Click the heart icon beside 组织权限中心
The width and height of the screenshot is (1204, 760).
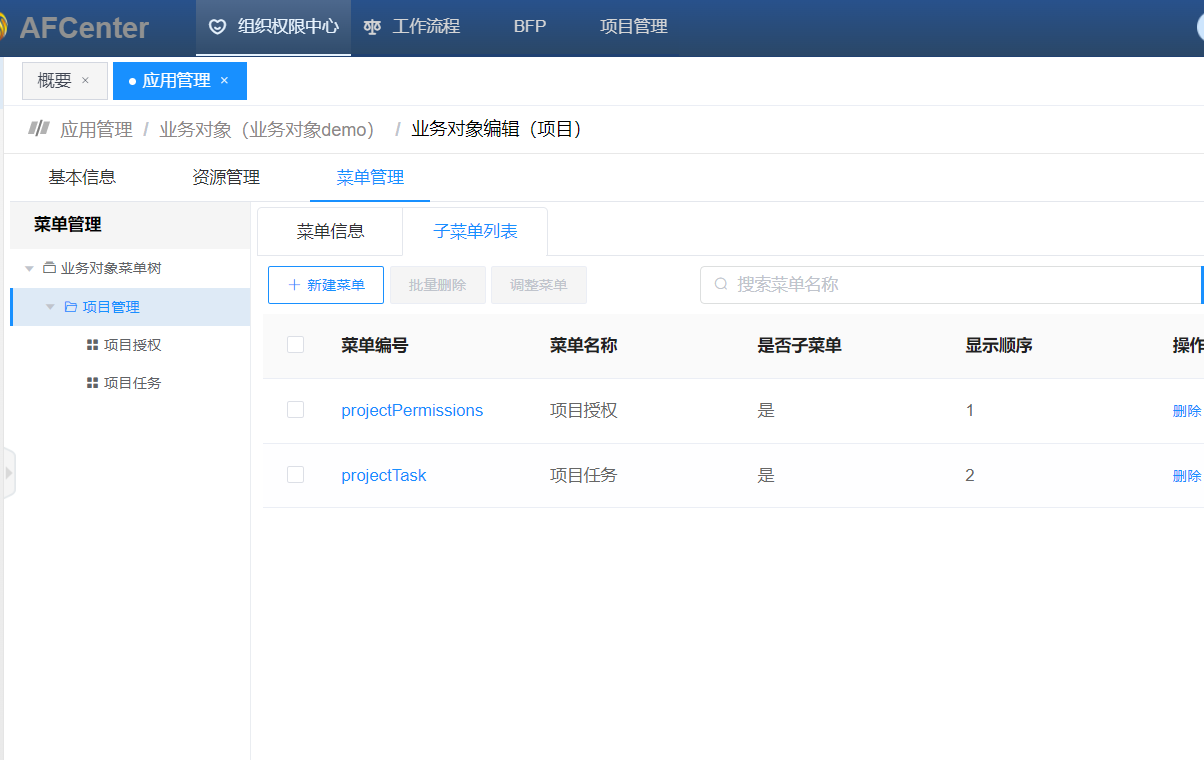pyautogui.click(x=217, y=27)
